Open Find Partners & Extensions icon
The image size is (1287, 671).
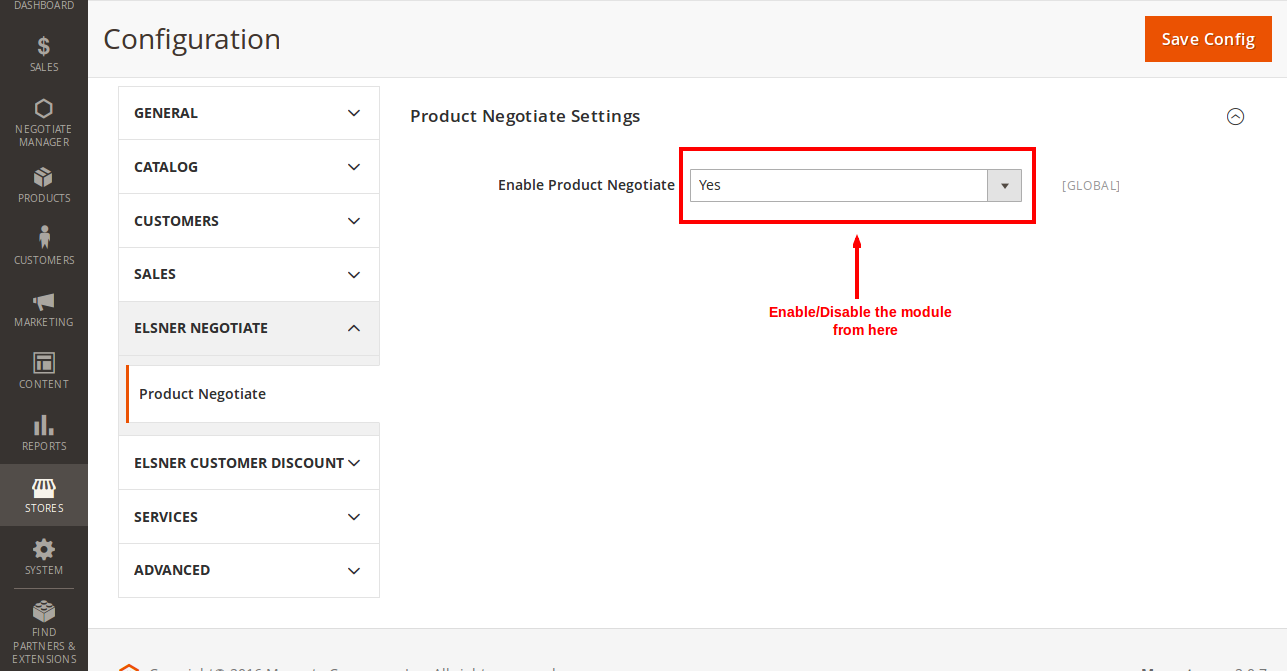tap(44, 611)
